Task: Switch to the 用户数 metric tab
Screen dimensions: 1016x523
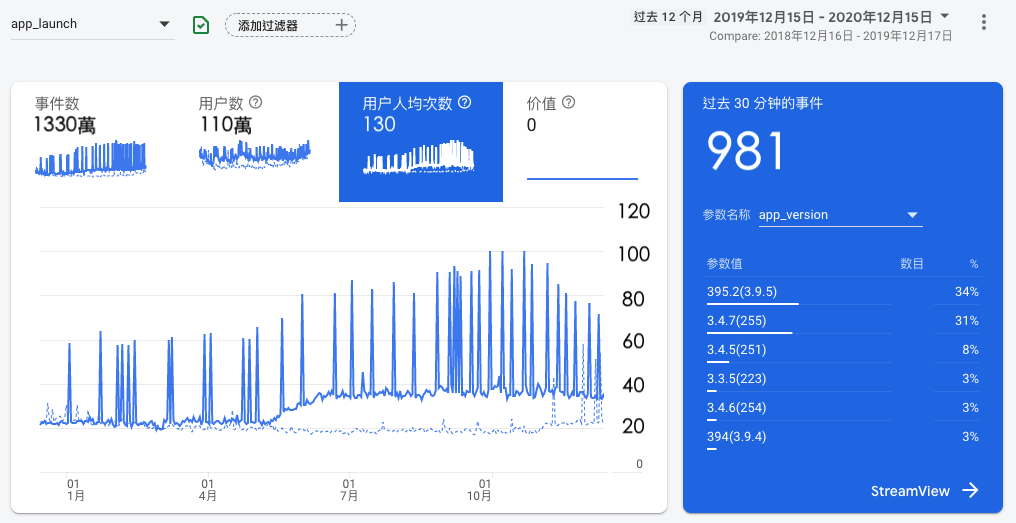Action: [x=257, y=141]
